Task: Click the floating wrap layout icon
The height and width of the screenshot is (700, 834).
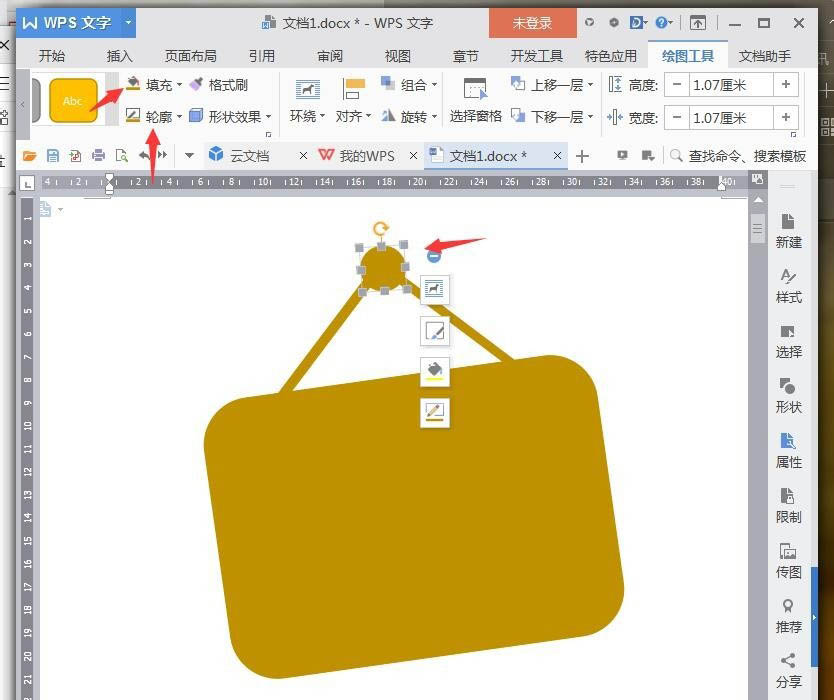Action: coord(435,289)
